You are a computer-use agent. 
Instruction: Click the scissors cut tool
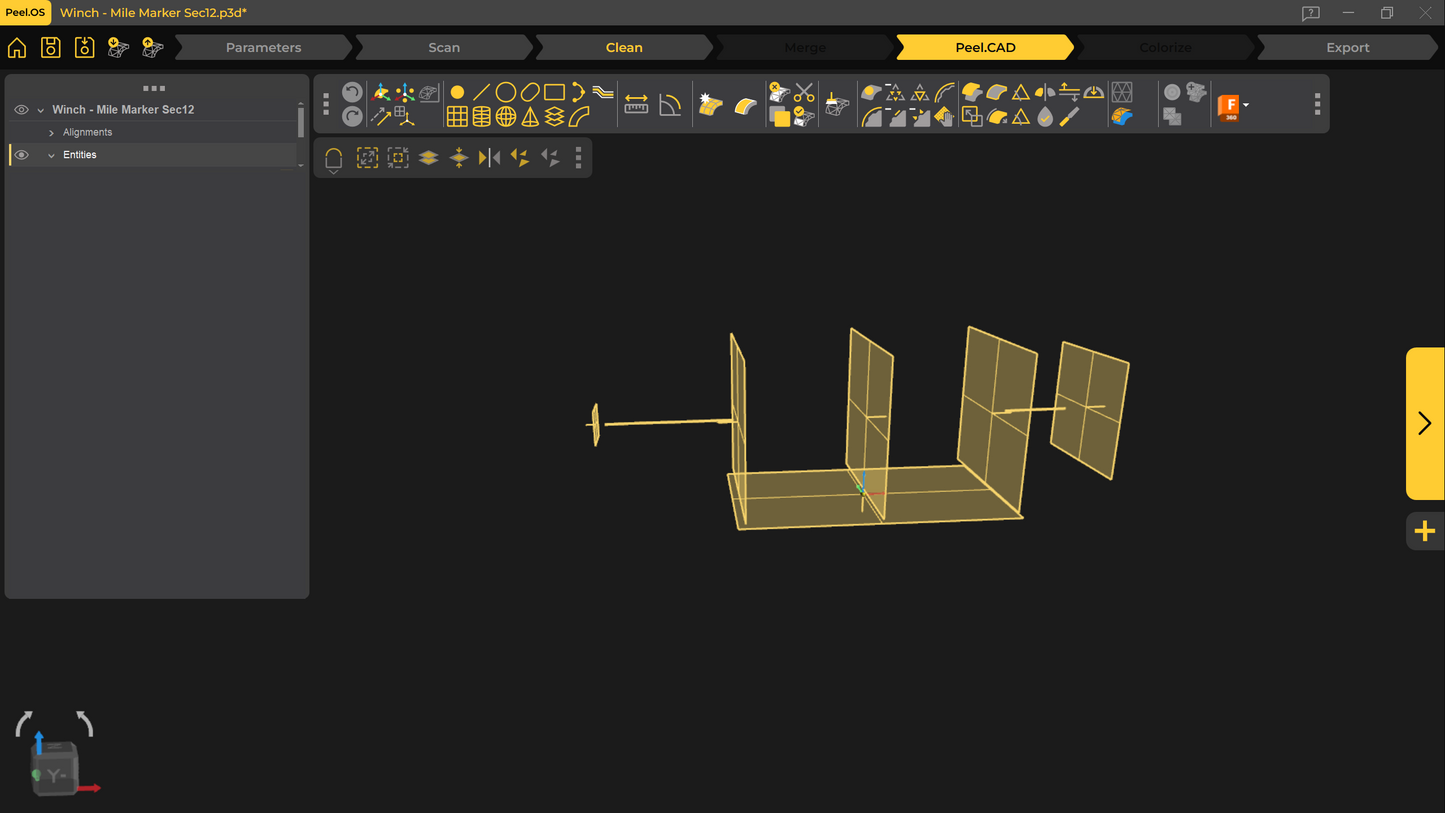[x=804, y=93]
